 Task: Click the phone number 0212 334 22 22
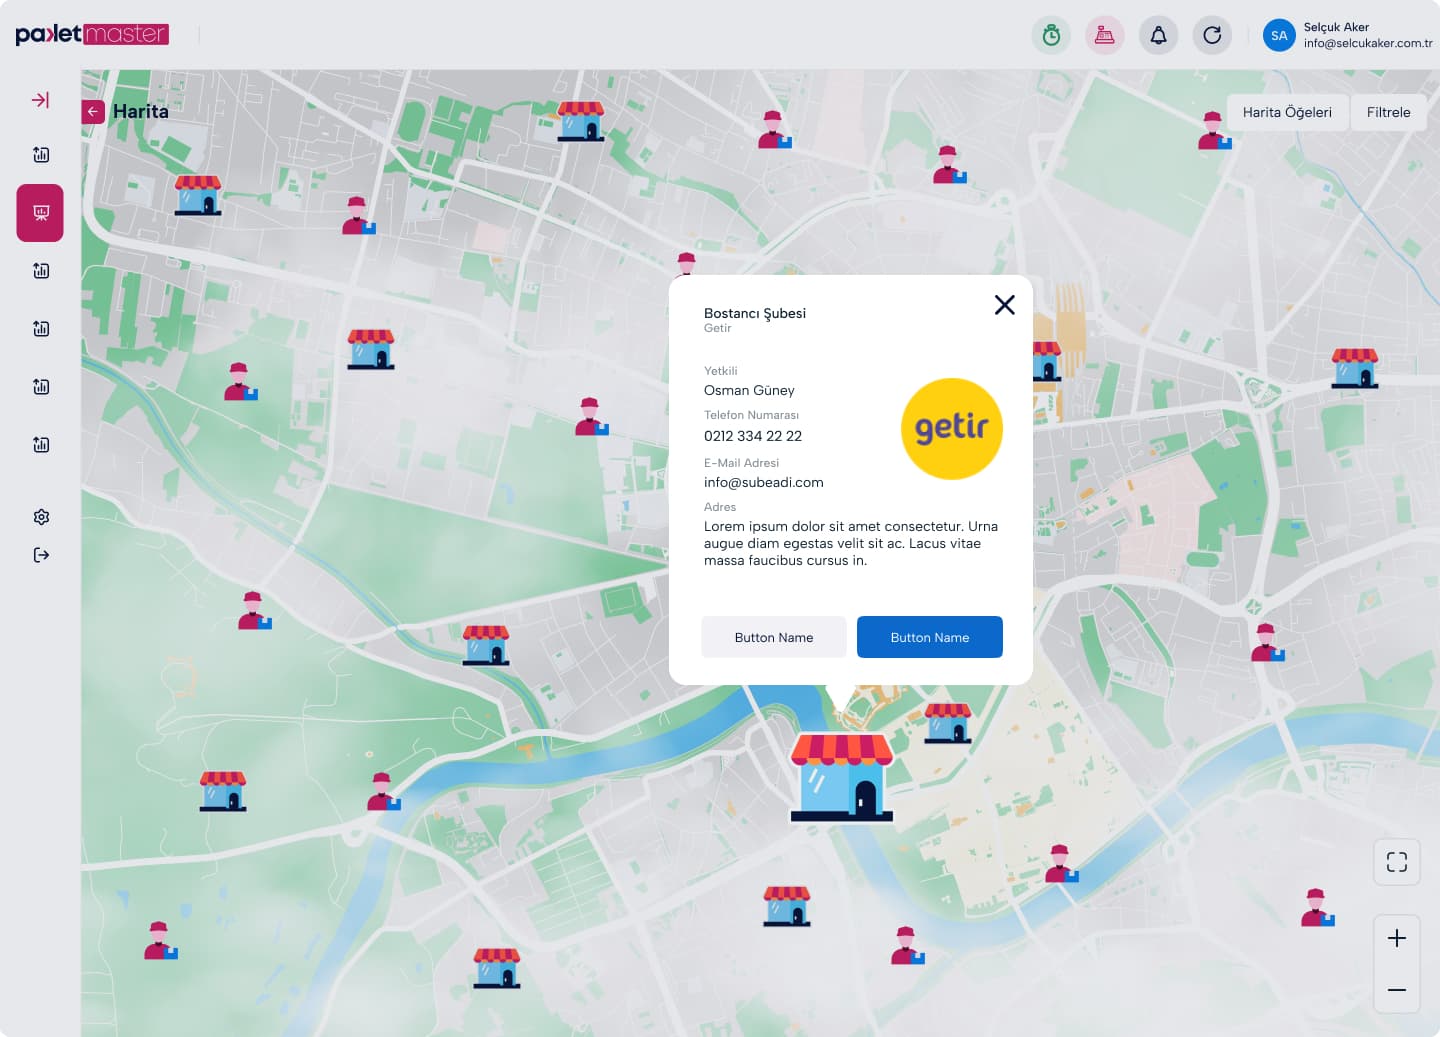(753, 436)
